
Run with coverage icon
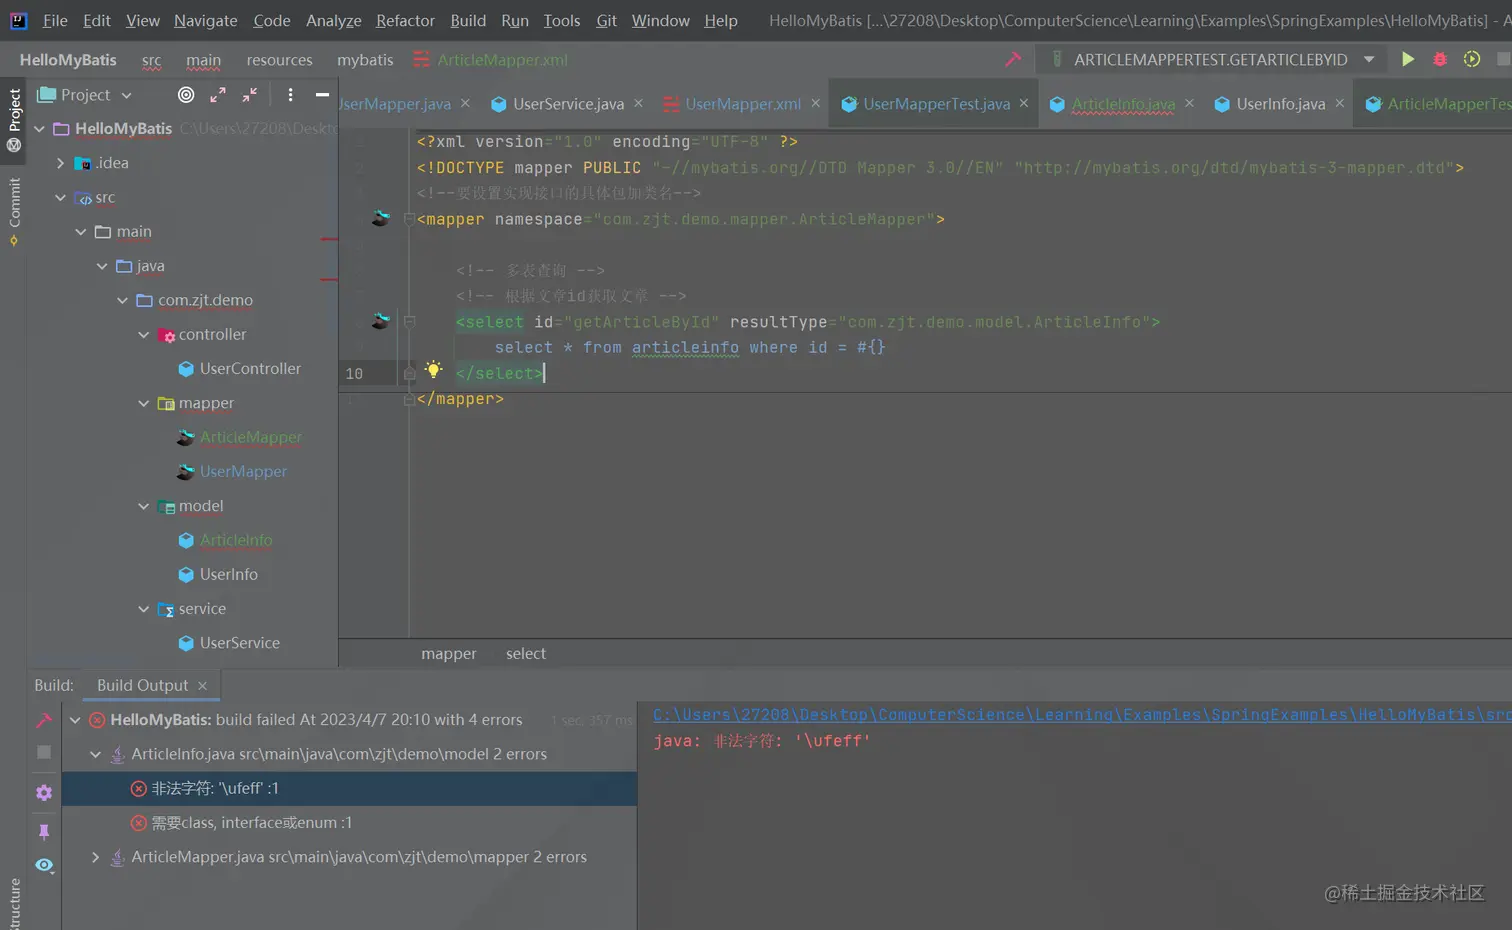pos(1472,59)
